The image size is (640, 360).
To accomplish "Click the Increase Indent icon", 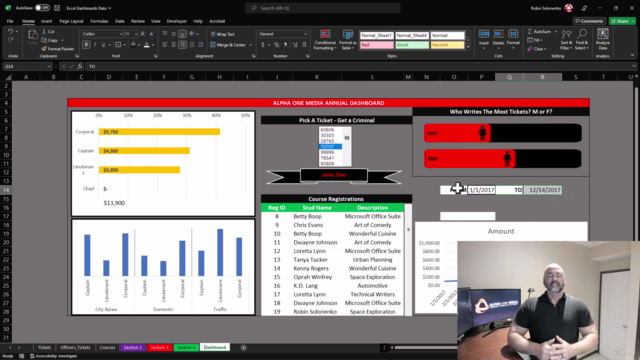I will [200, 45].
